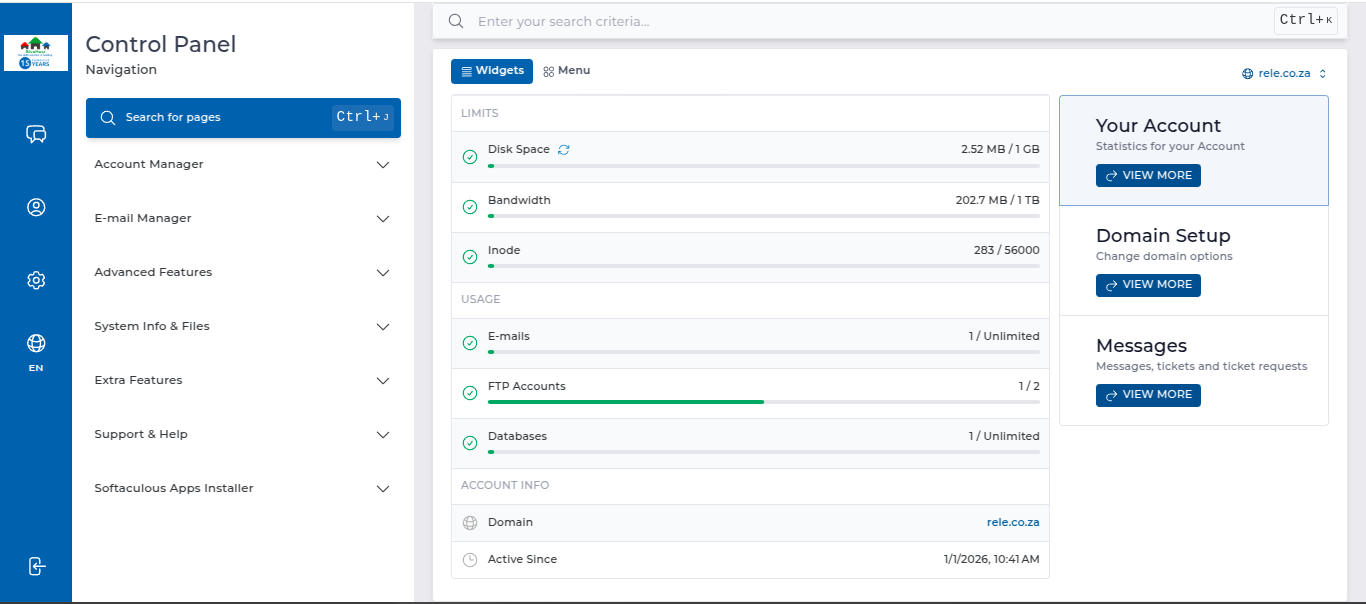The image size is (1366, 604).
Task: Click the green check icon beside Bandwidth
Action: point(470,207)
